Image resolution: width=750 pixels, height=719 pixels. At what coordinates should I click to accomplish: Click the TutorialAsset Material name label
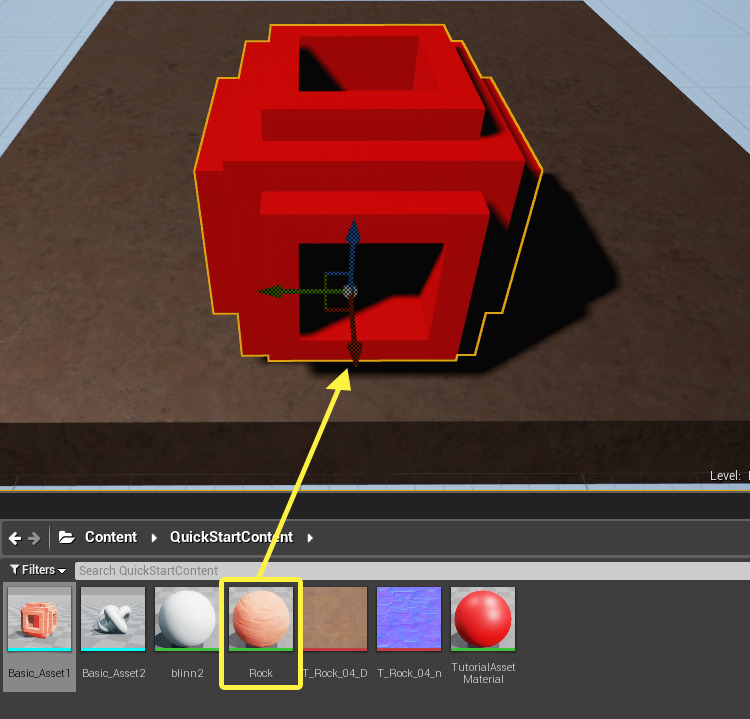coord(483,673)
